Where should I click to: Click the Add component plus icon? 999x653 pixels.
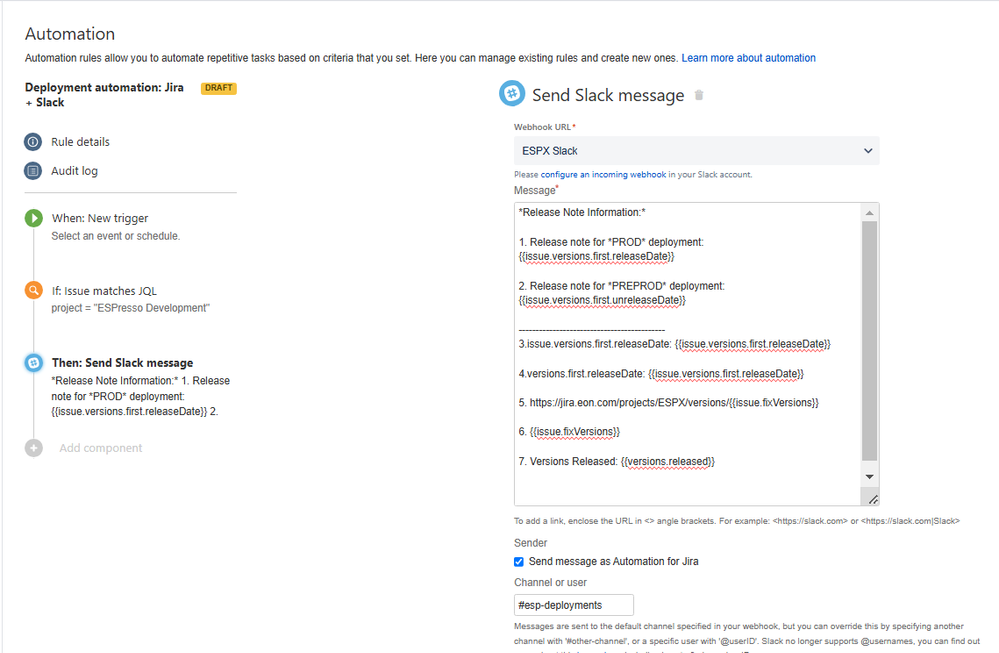[x=34, y=448]
